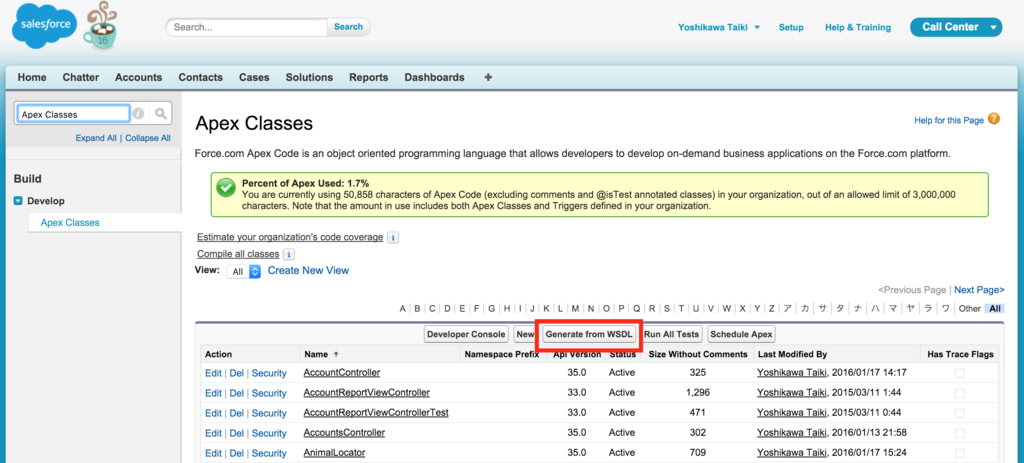Open the Chatter tab
This screenshot has height=463, width=1024.
81,77
